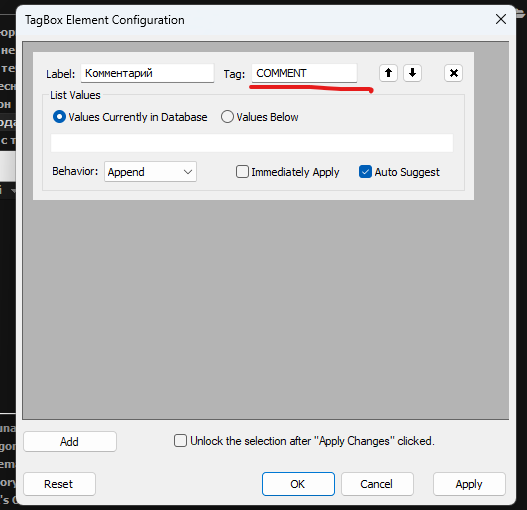527x510 pixels.
Task: Open the Behavior dropdown showing Append
Action: (x=150, y=172)
